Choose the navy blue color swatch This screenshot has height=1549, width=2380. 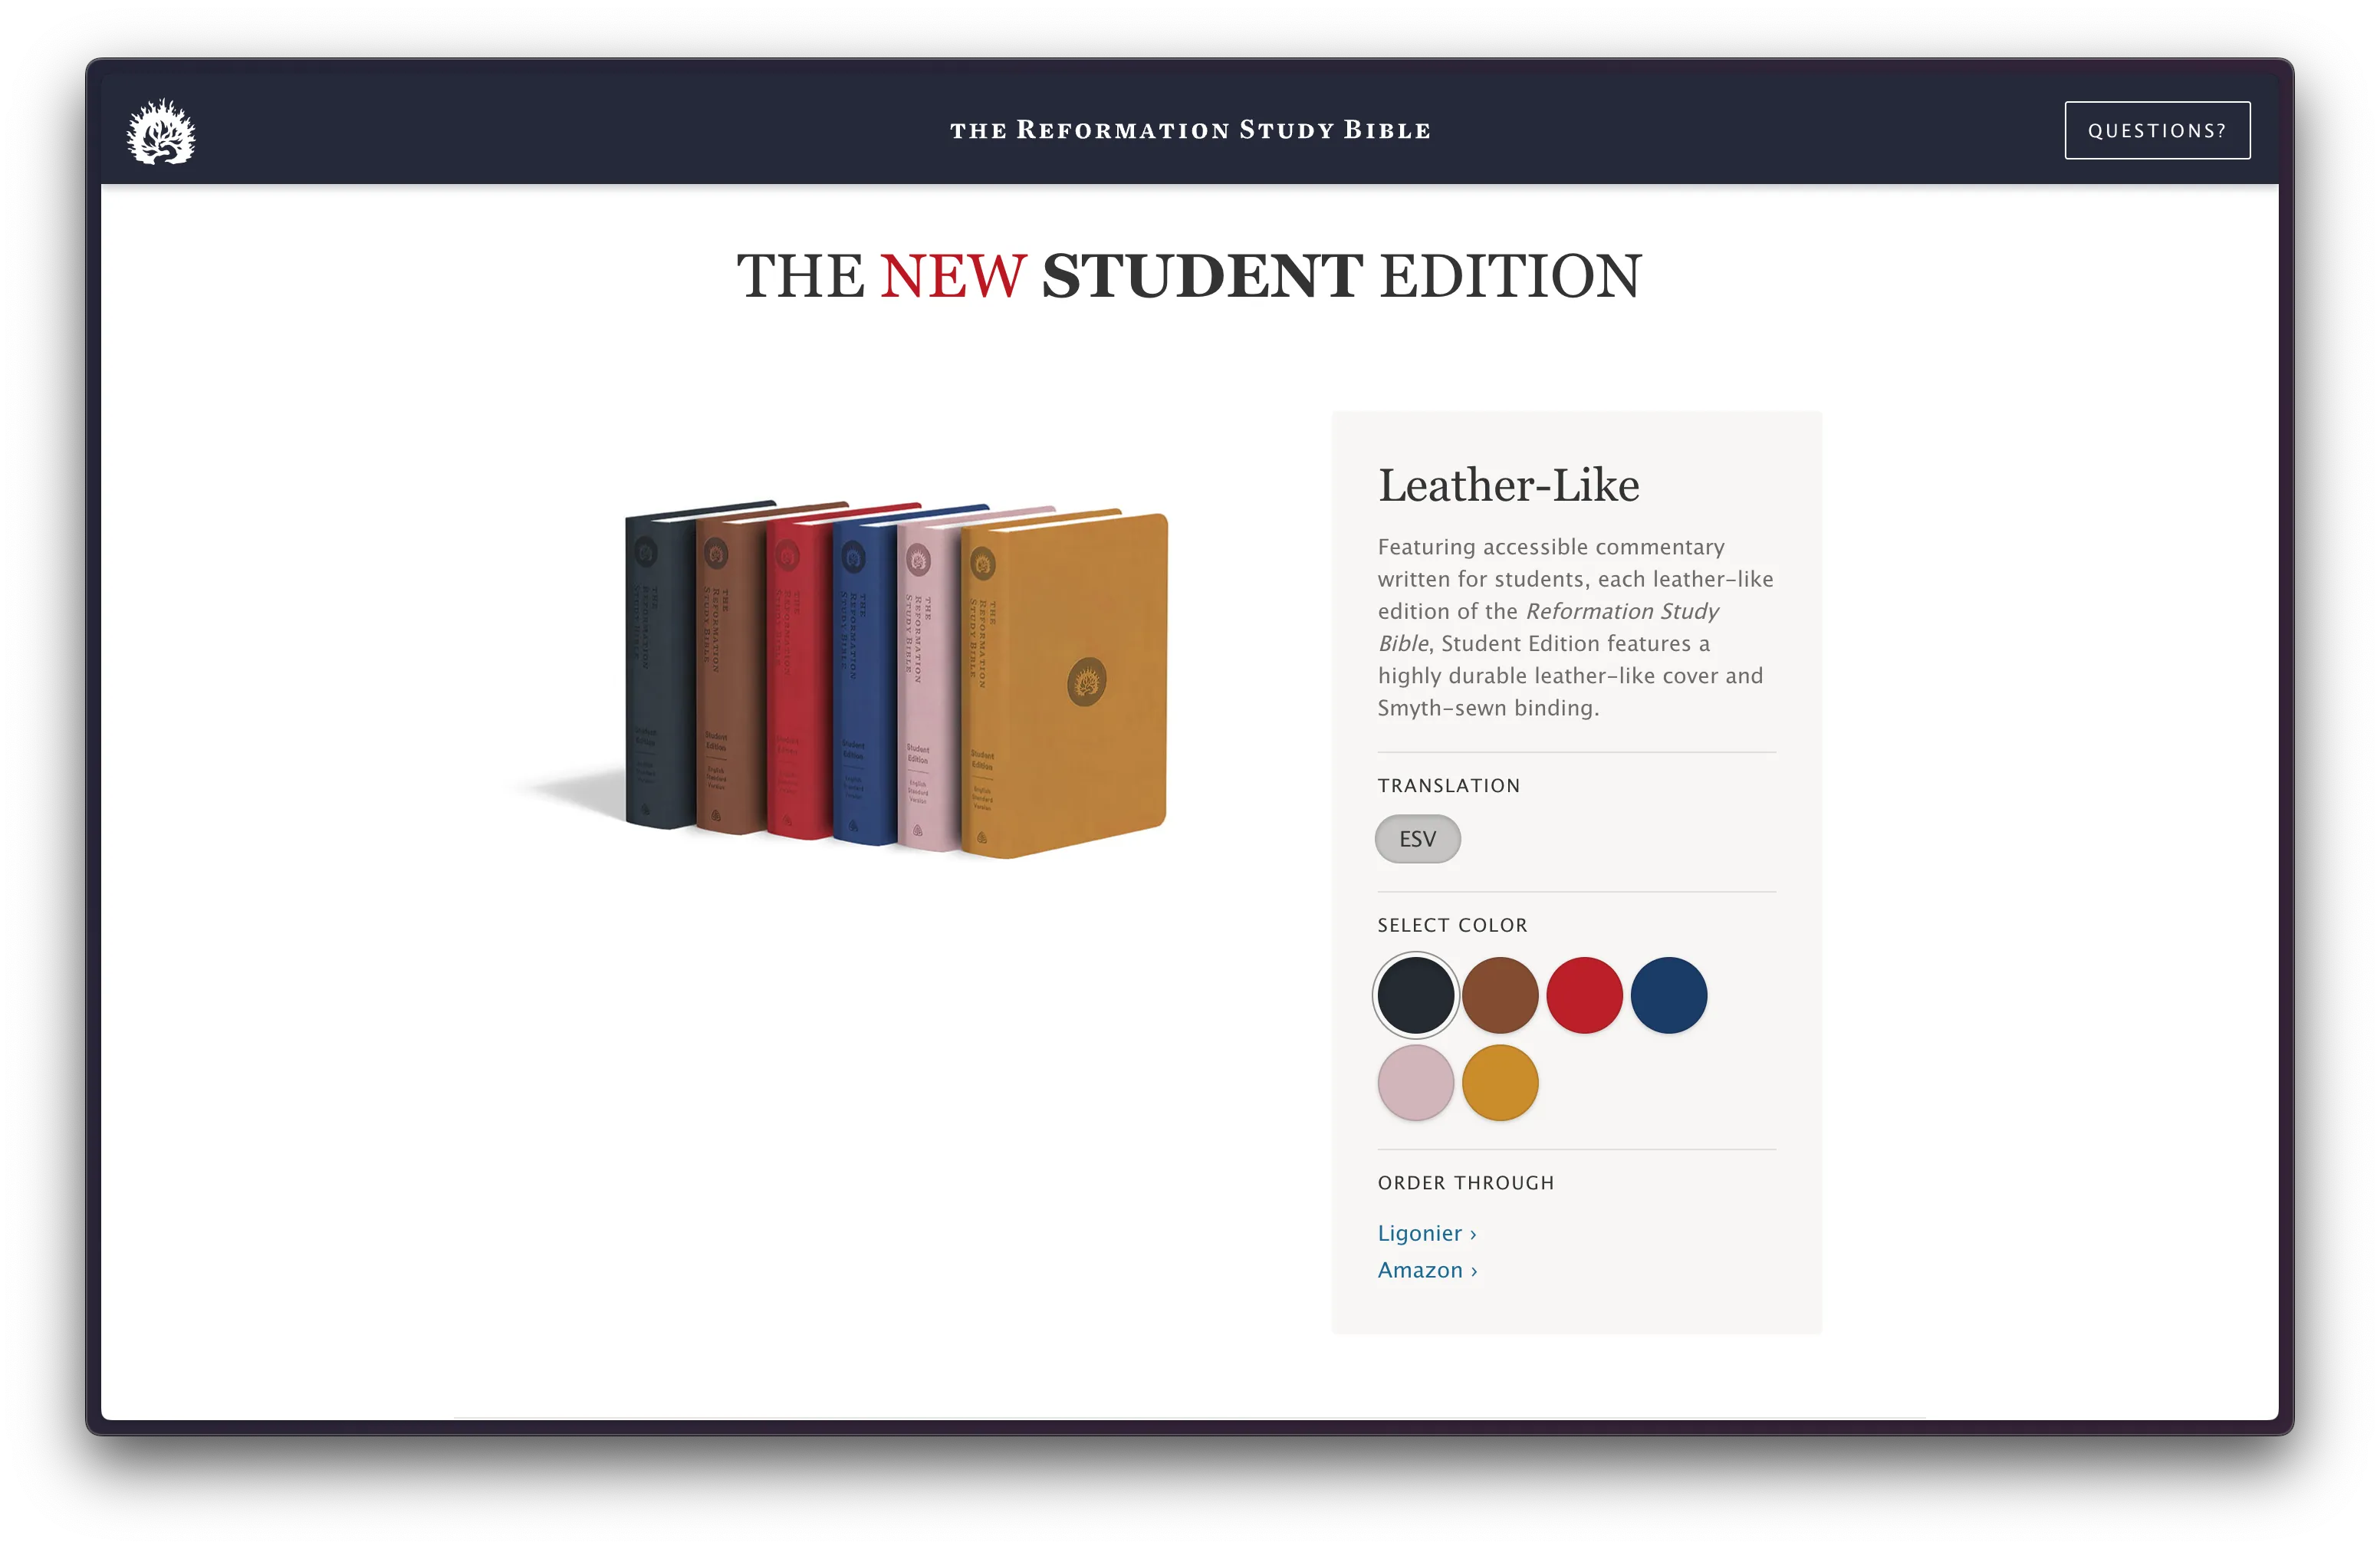(x=1668, y=994)
